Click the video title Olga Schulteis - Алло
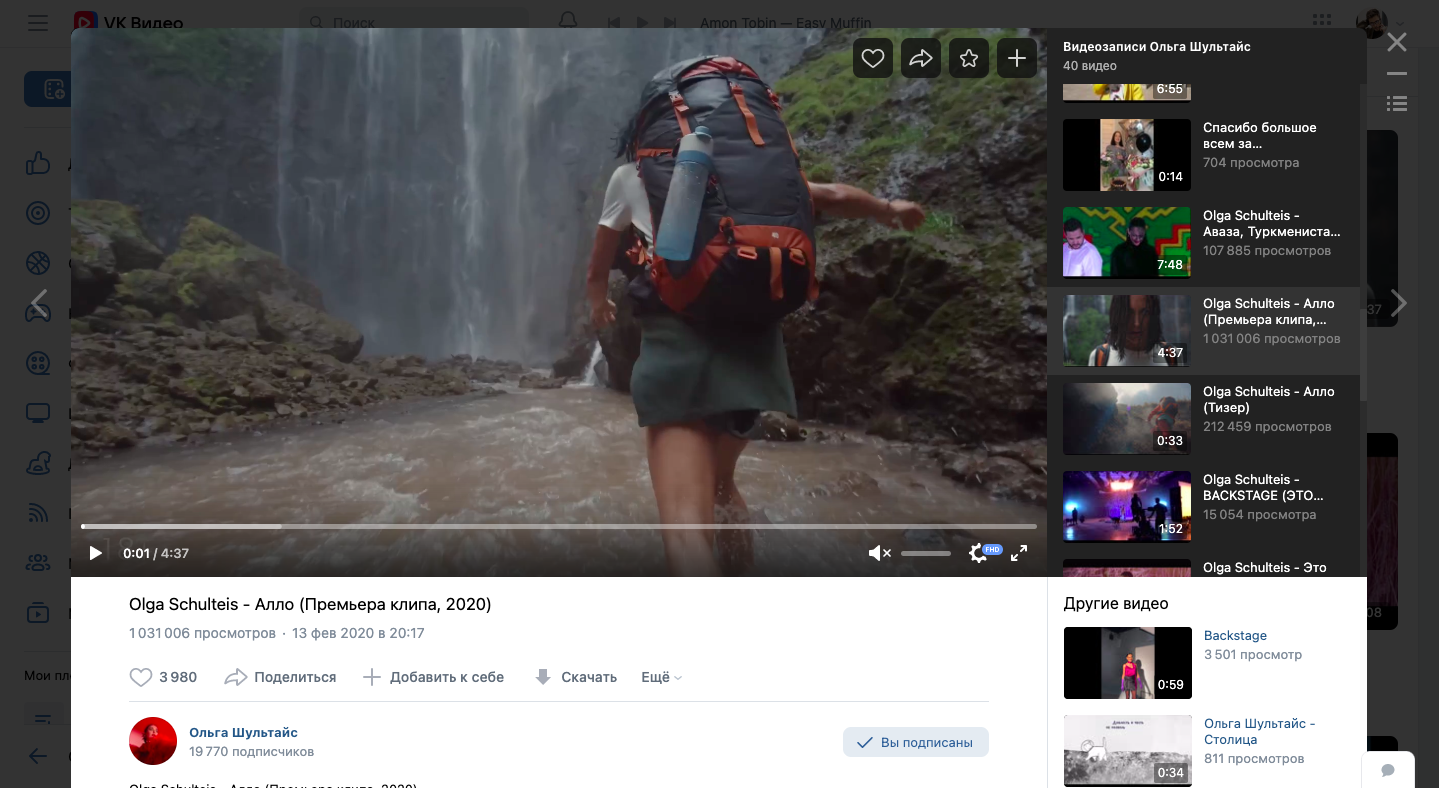Image resolution: width=1439 pixels, height=788 pixels. 310,604
